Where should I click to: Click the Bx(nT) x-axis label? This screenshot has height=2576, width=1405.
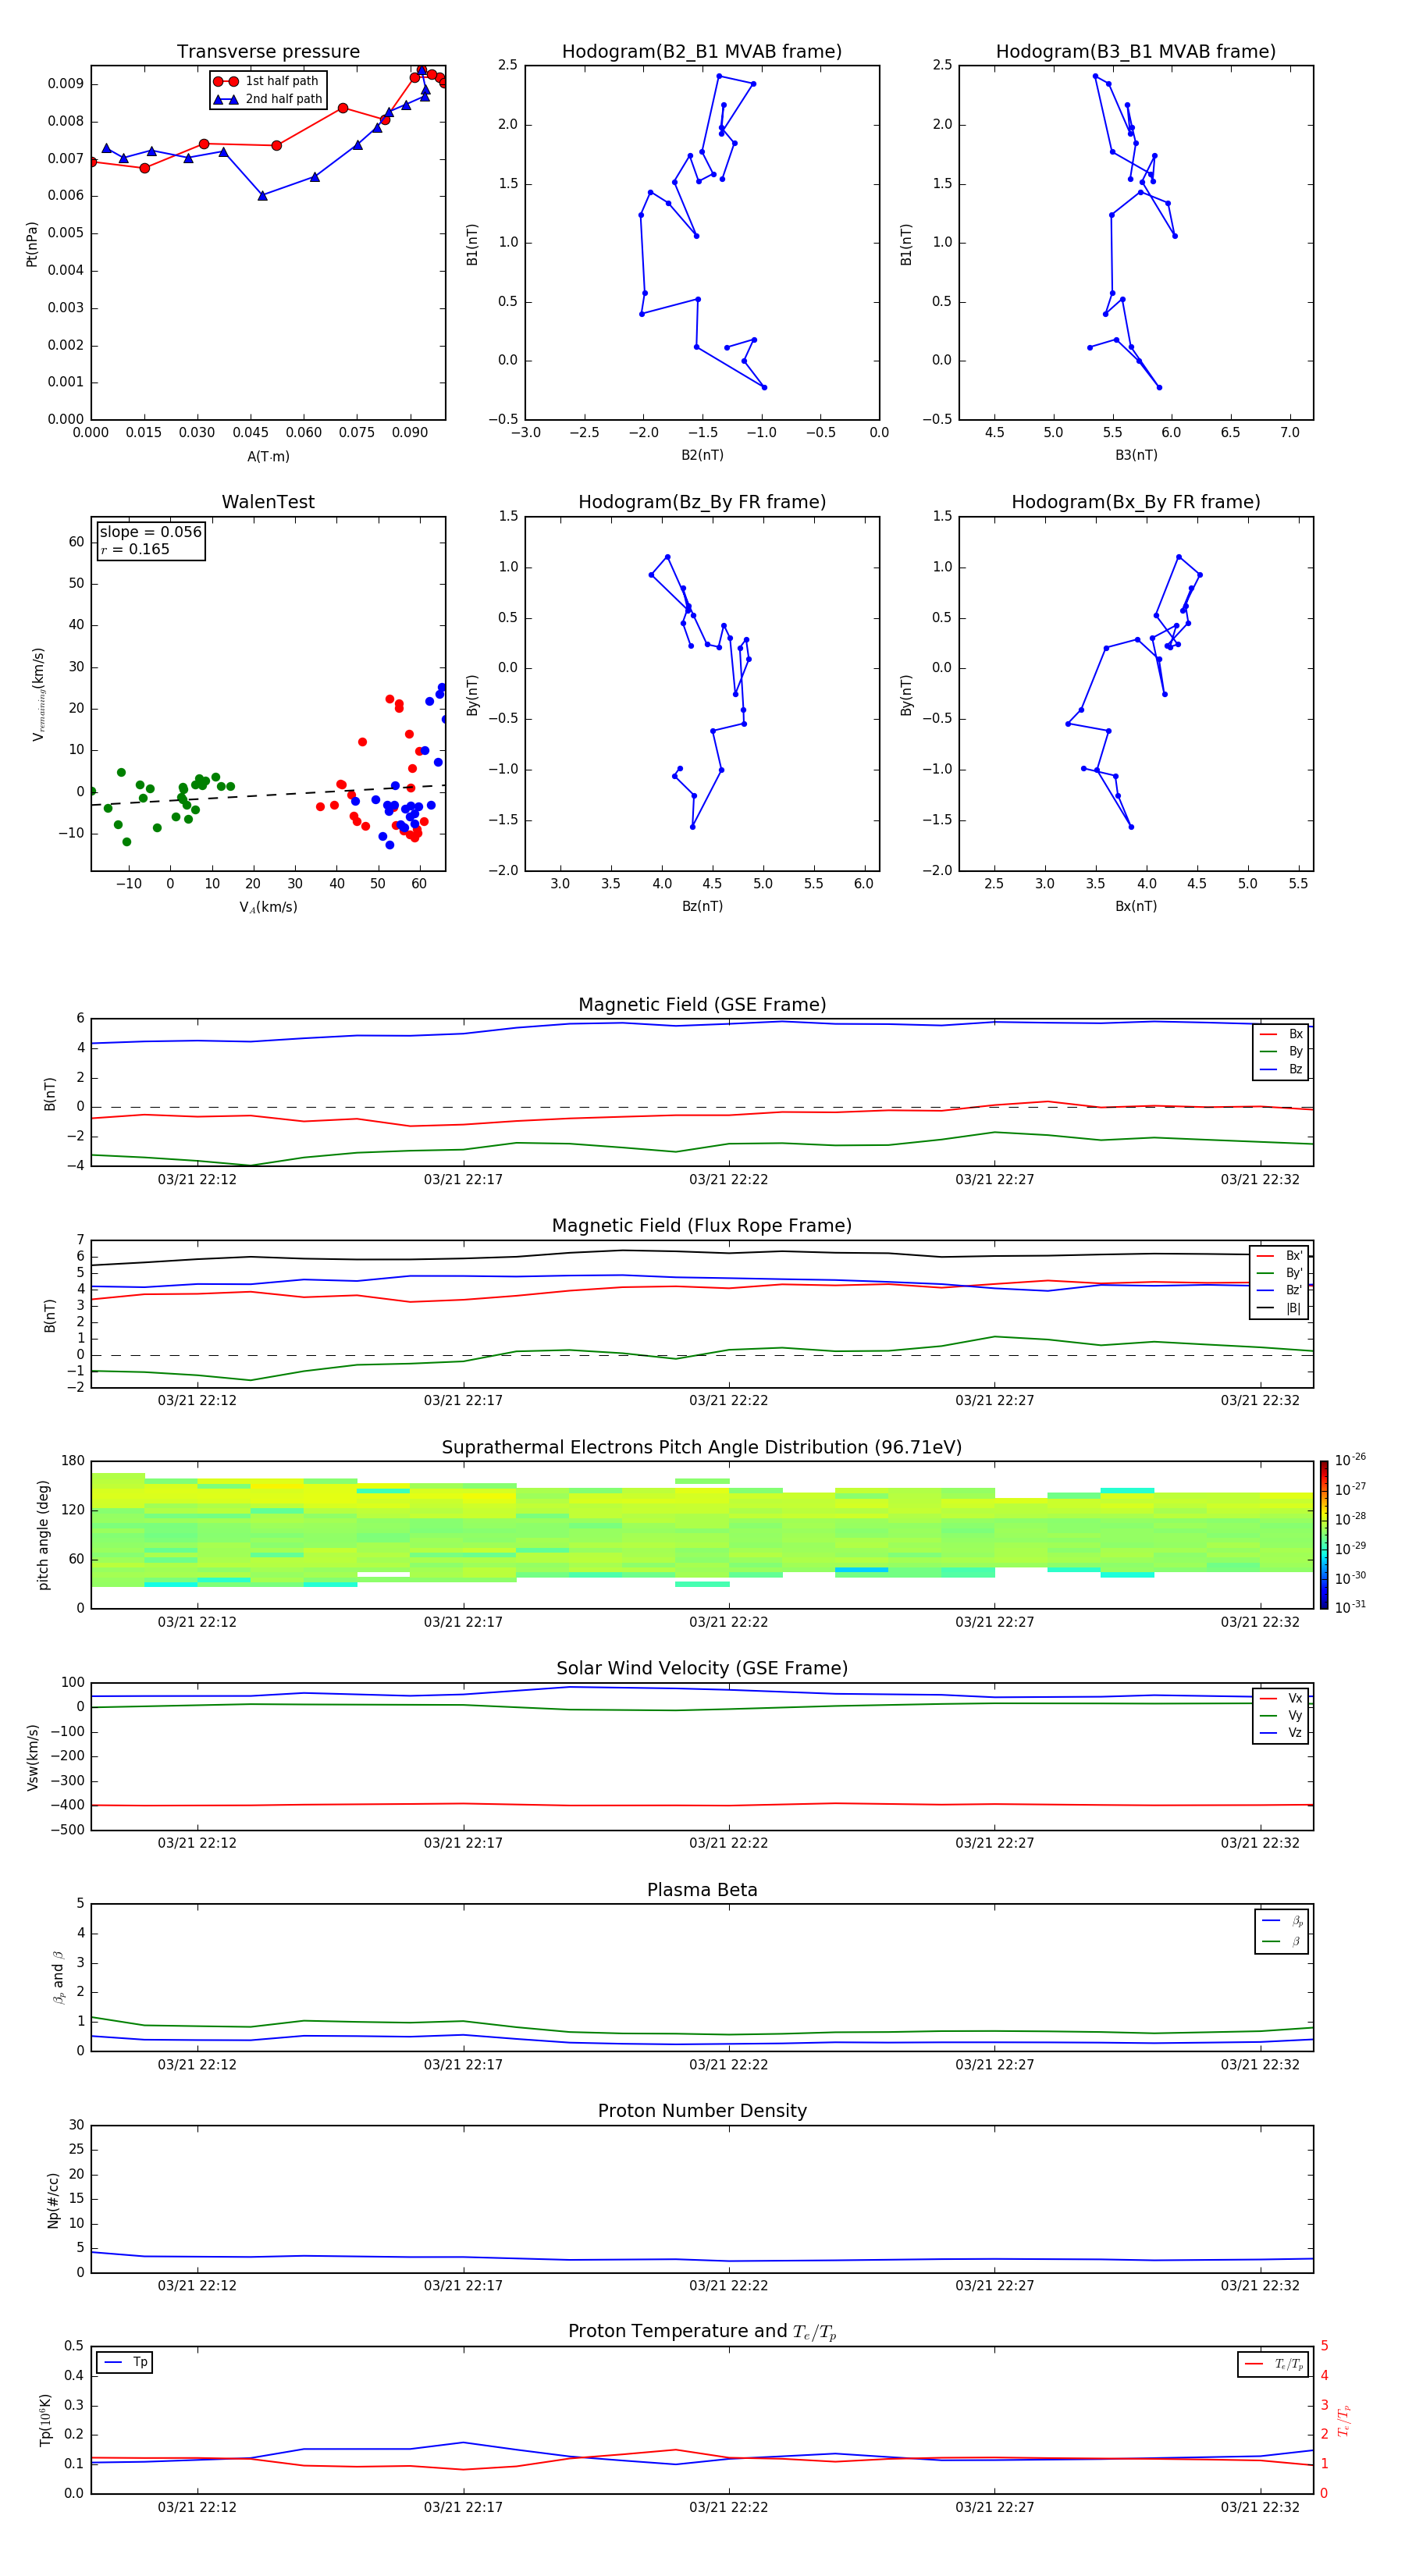click(1136, 906)
